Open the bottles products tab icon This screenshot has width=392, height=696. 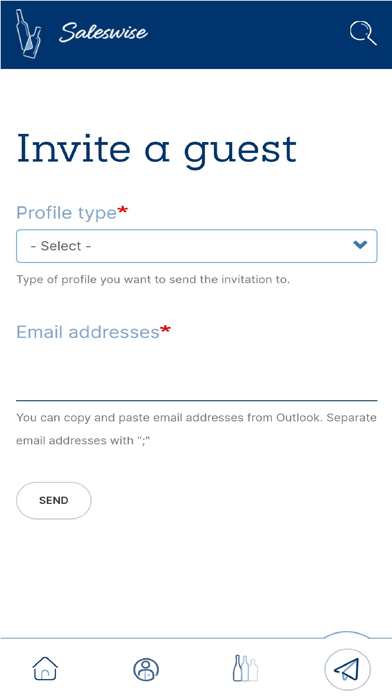245,668
